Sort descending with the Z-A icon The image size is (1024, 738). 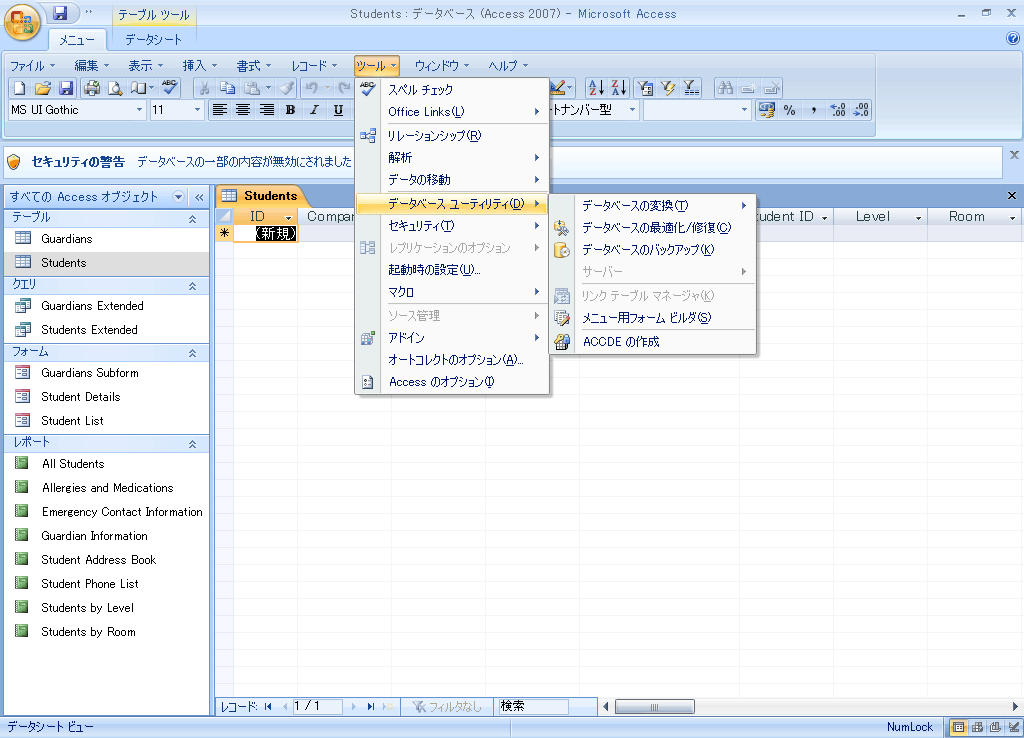pos(618,88)
